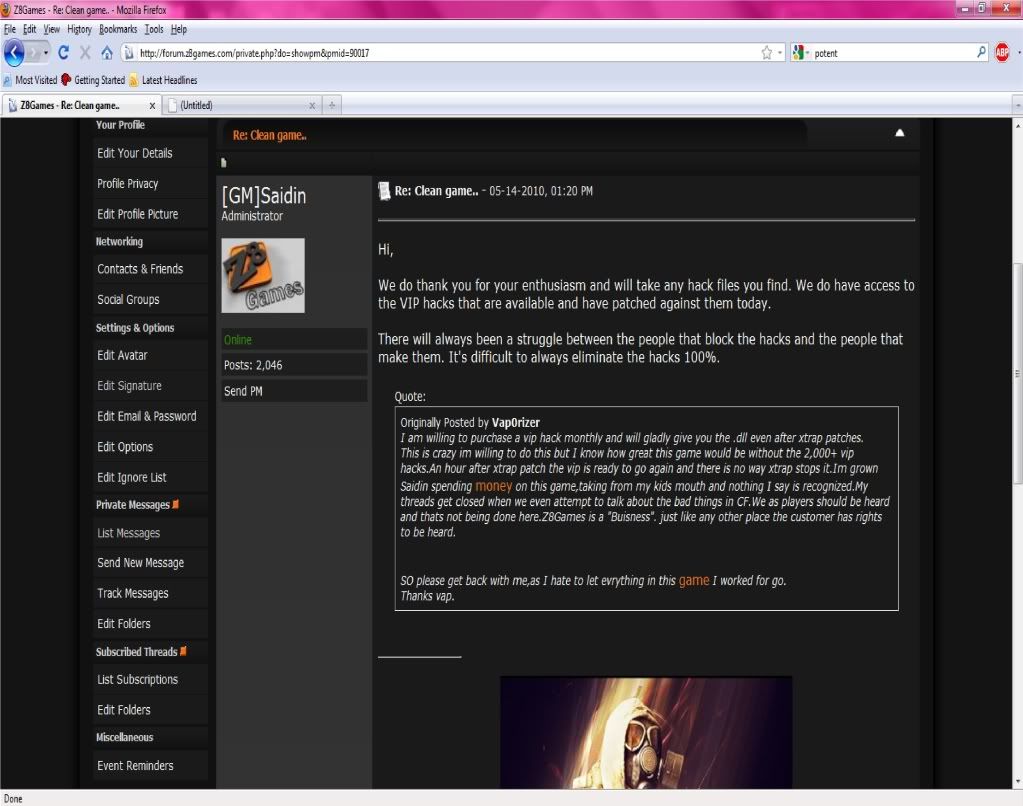1023x806 pixels.
Task: Open the History menu
Action: click(79, 30)
